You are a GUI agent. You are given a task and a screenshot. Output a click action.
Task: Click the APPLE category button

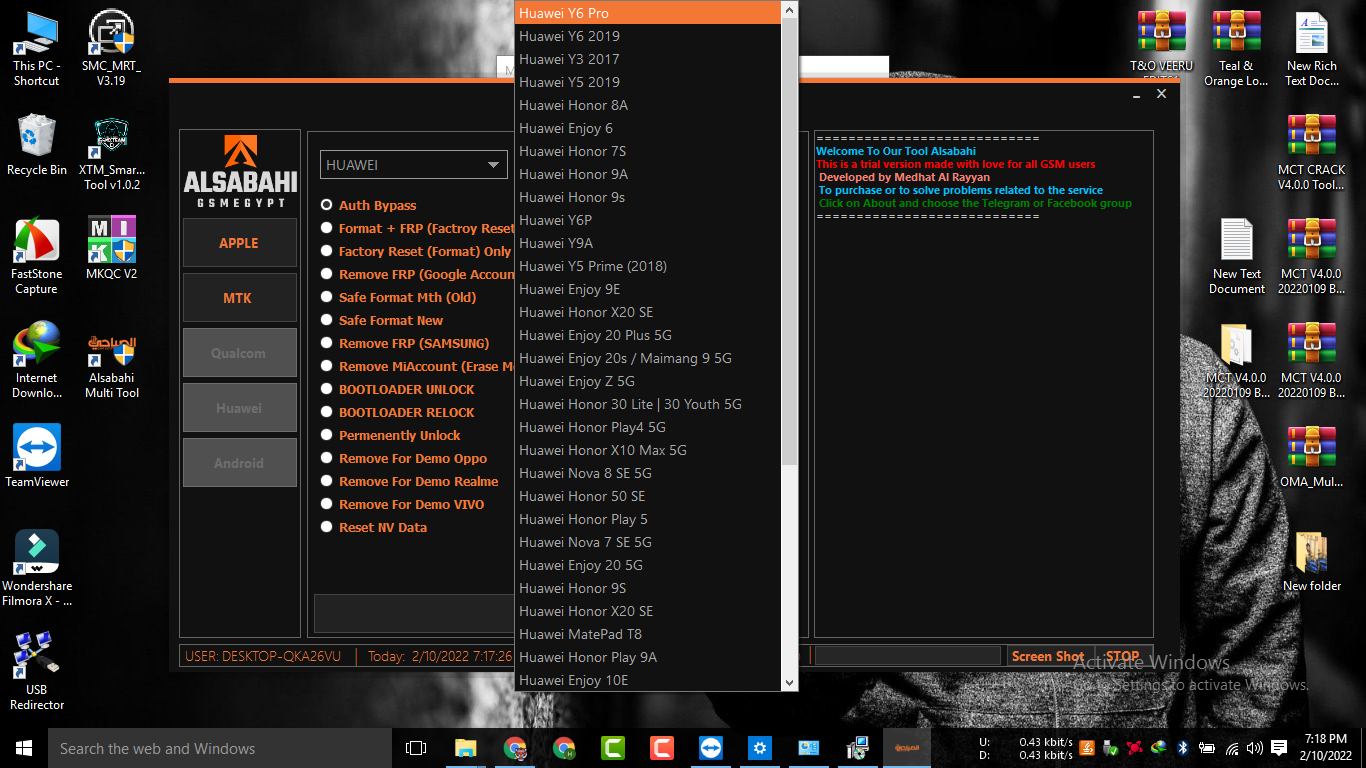click(x=239, y=243)
